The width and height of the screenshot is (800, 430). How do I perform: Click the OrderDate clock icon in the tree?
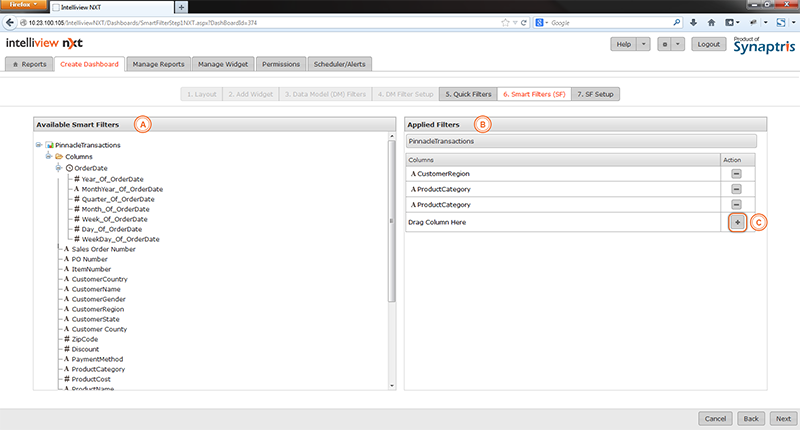pyautogui.click(x=69, y=168)
